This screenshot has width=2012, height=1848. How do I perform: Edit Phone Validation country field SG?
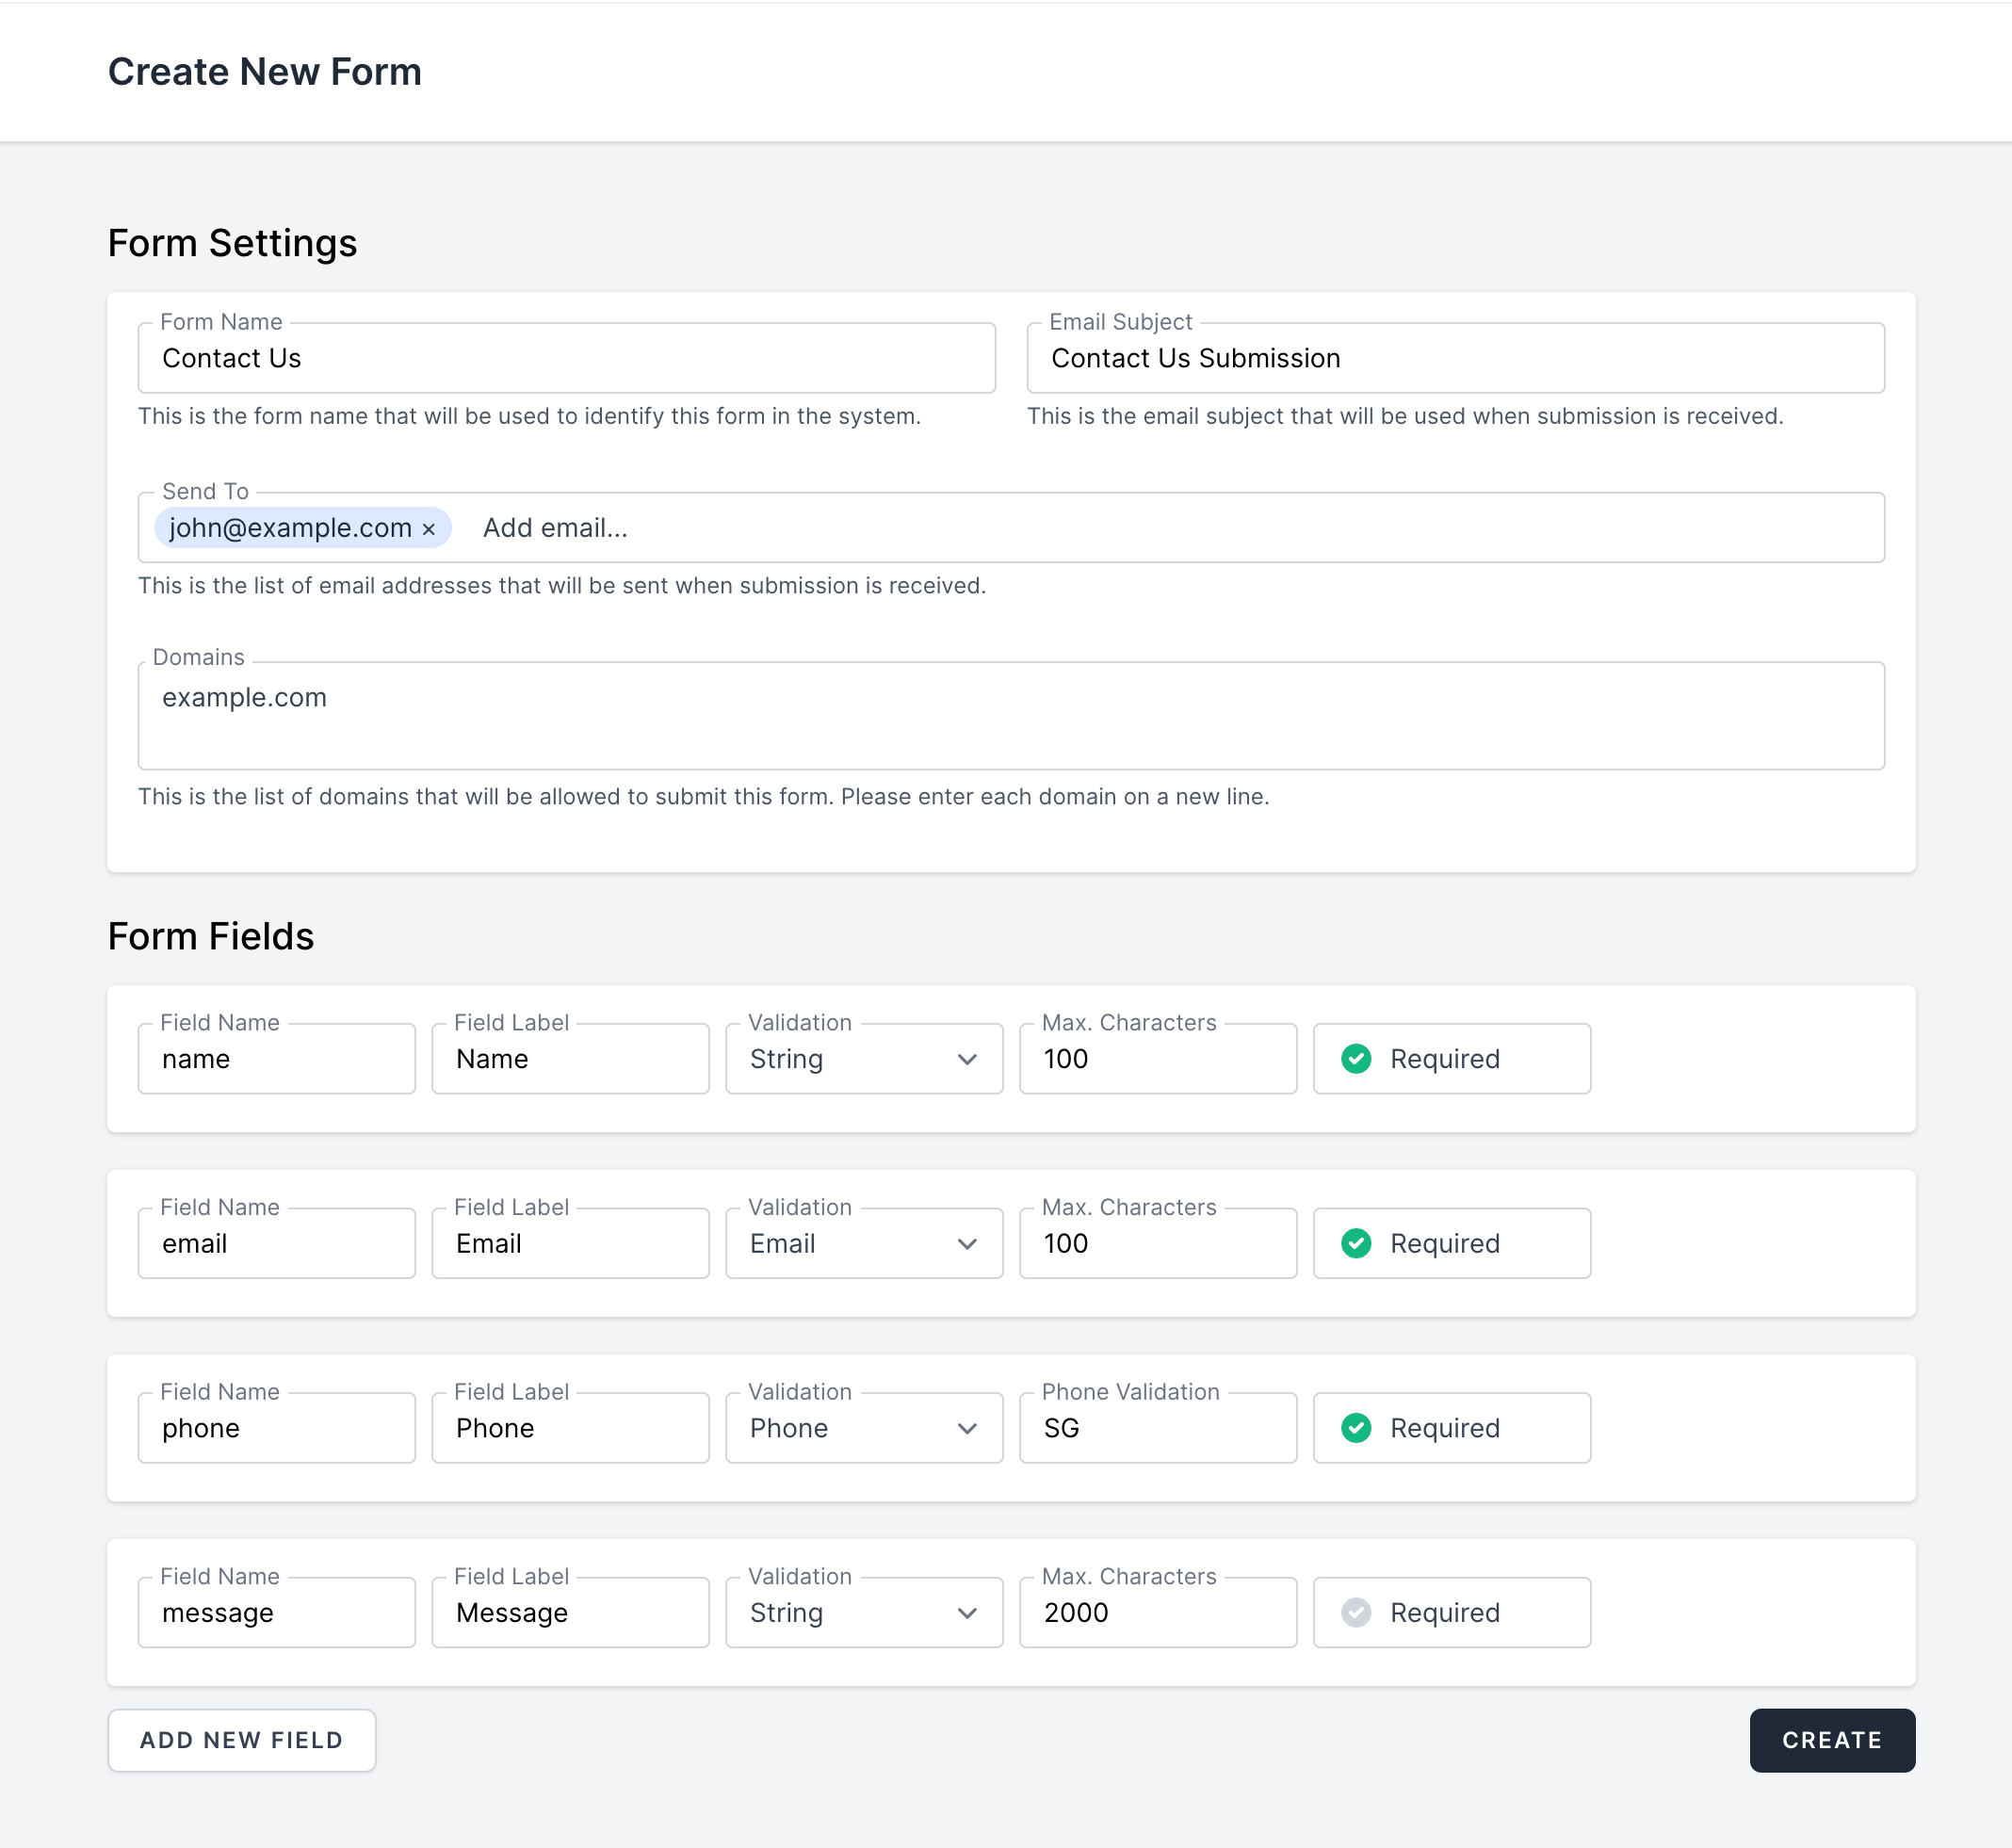click(x=1157, y=1428)
